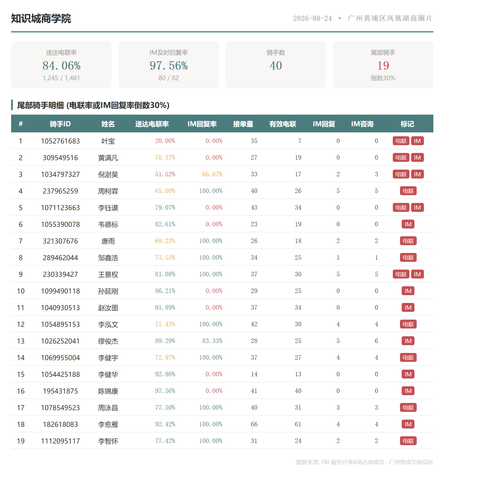Click the date 2026-08-24 in the header
The width and height of the screenshot is (500, 477).
point(312,18)
